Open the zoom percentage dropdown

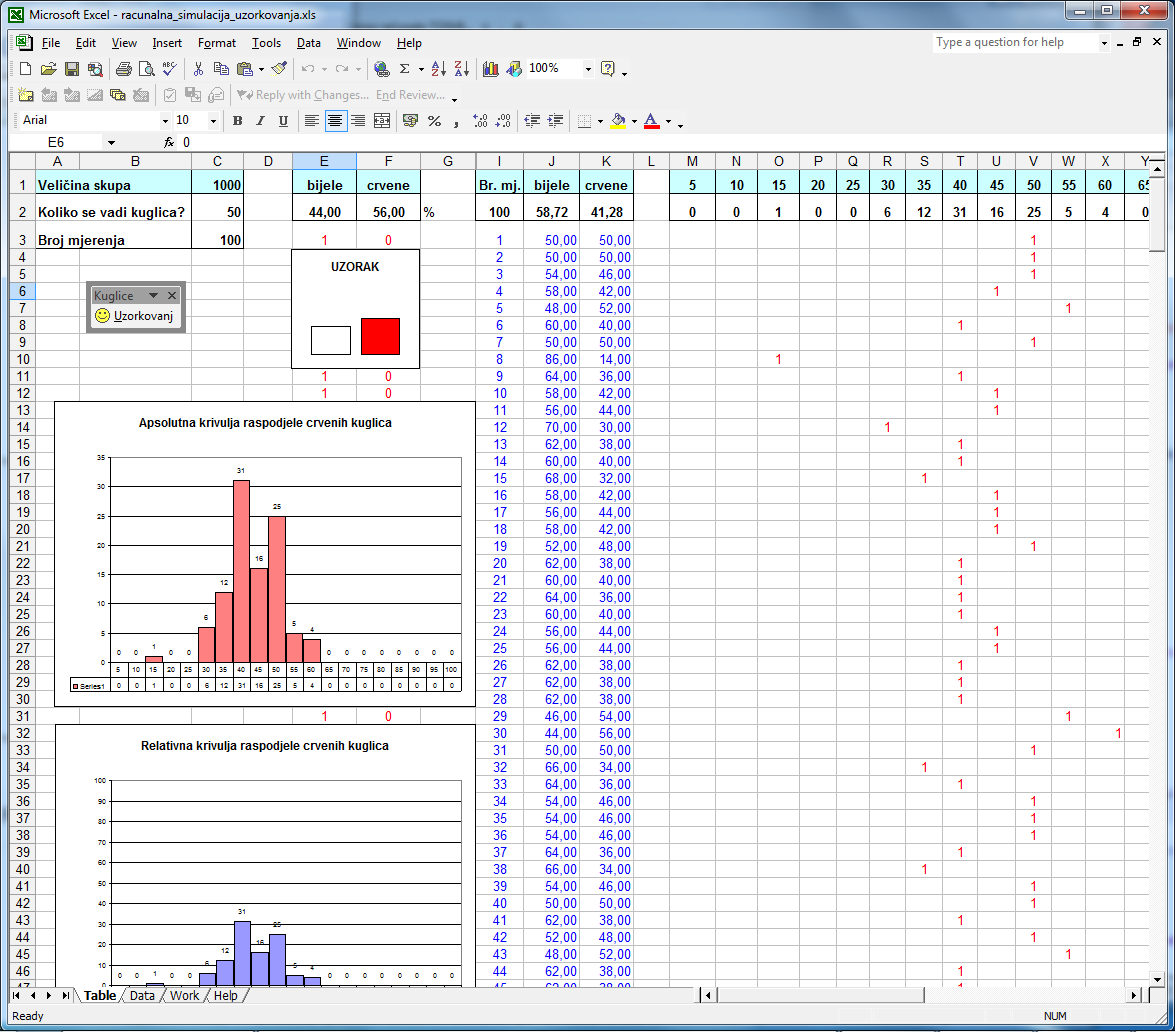click(x=588, y=69)
